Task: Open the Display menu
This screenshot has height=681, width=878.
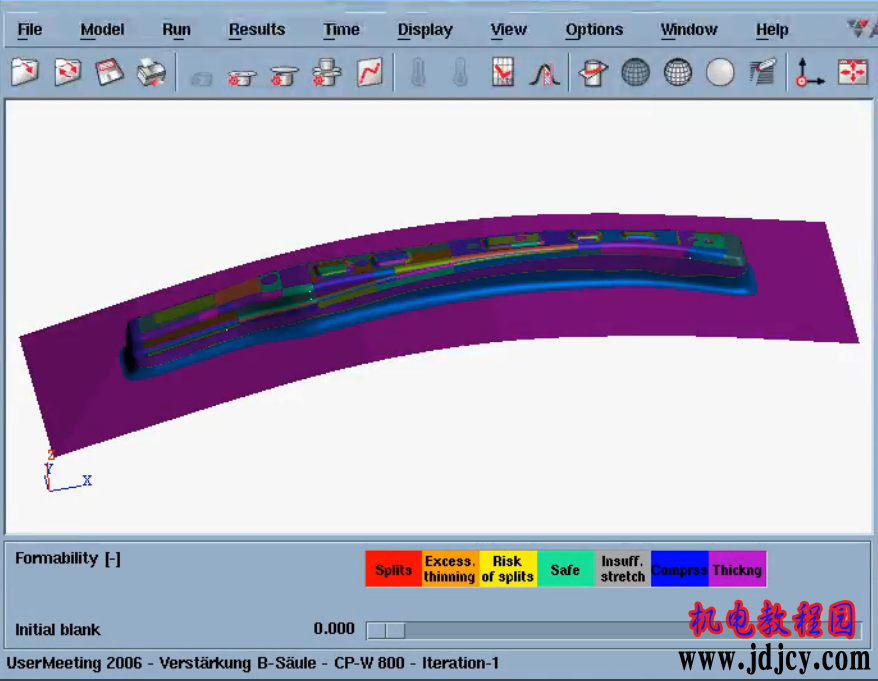Action: (x=425, y=30)
